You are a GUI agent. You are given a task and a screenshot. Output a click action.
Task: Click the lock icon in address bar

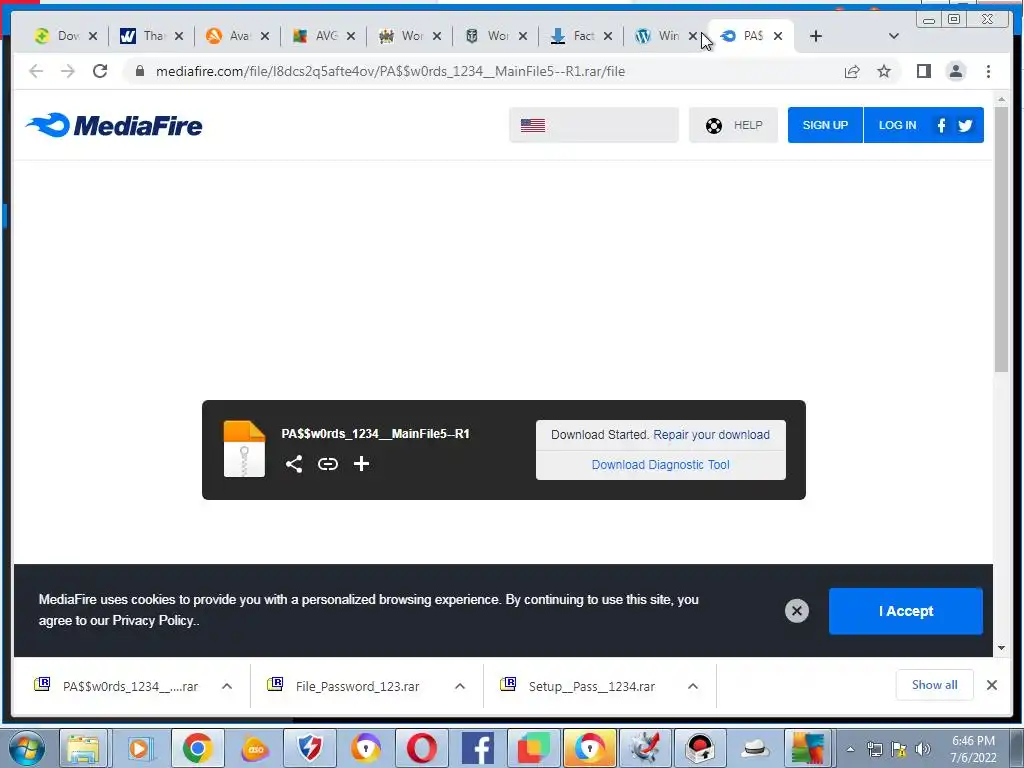point(139,71)
